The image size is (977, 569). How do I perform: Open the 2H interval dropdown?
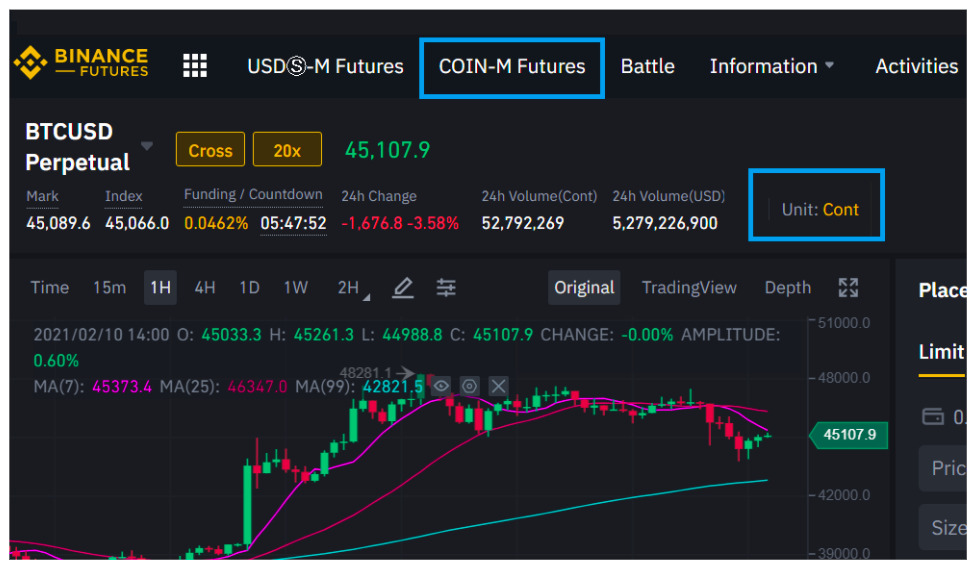[x=351, y=288]
